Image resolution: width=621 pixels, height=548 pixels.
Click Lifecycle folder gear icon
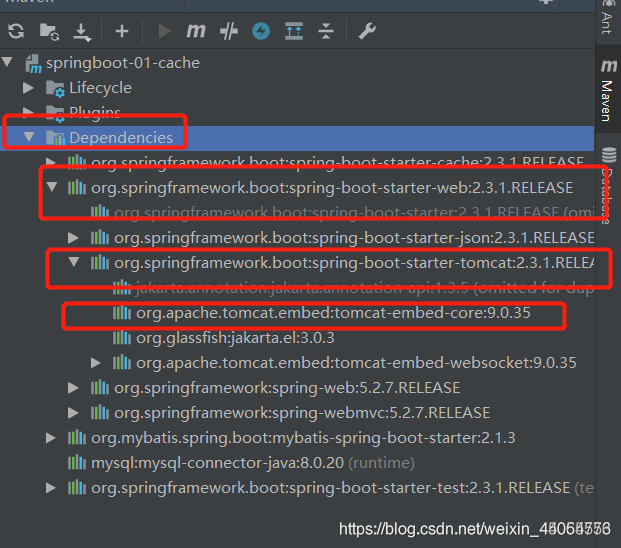(55, 89)
